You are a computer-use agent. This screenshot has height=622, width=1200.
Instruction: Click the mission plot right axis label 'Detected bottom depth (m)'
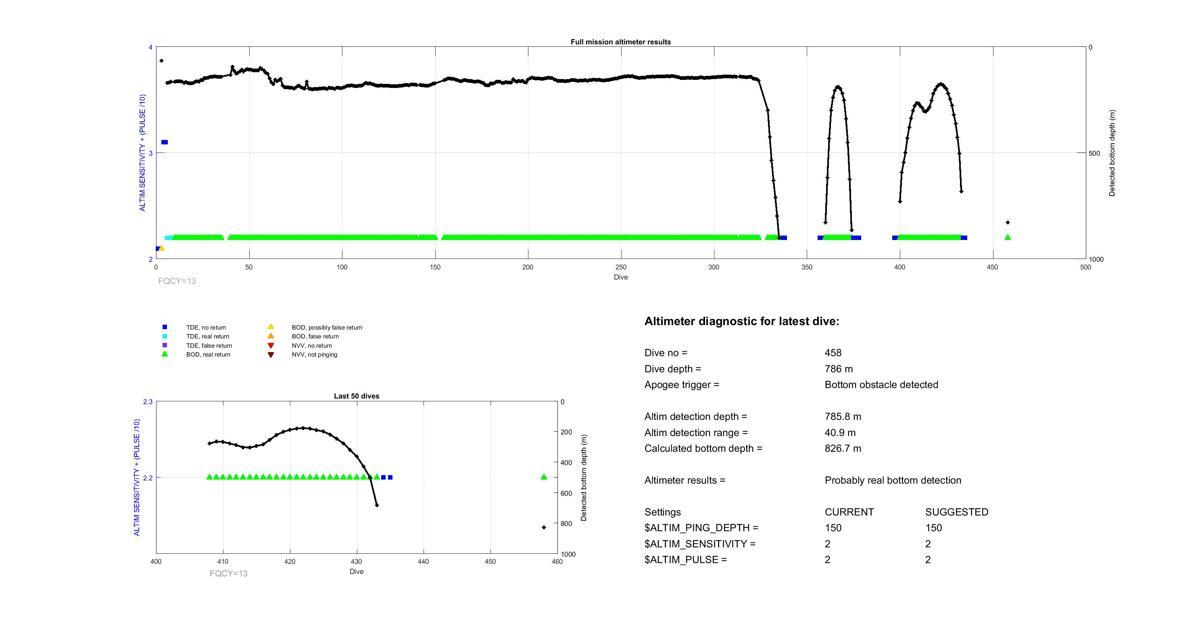point(1112,153)
